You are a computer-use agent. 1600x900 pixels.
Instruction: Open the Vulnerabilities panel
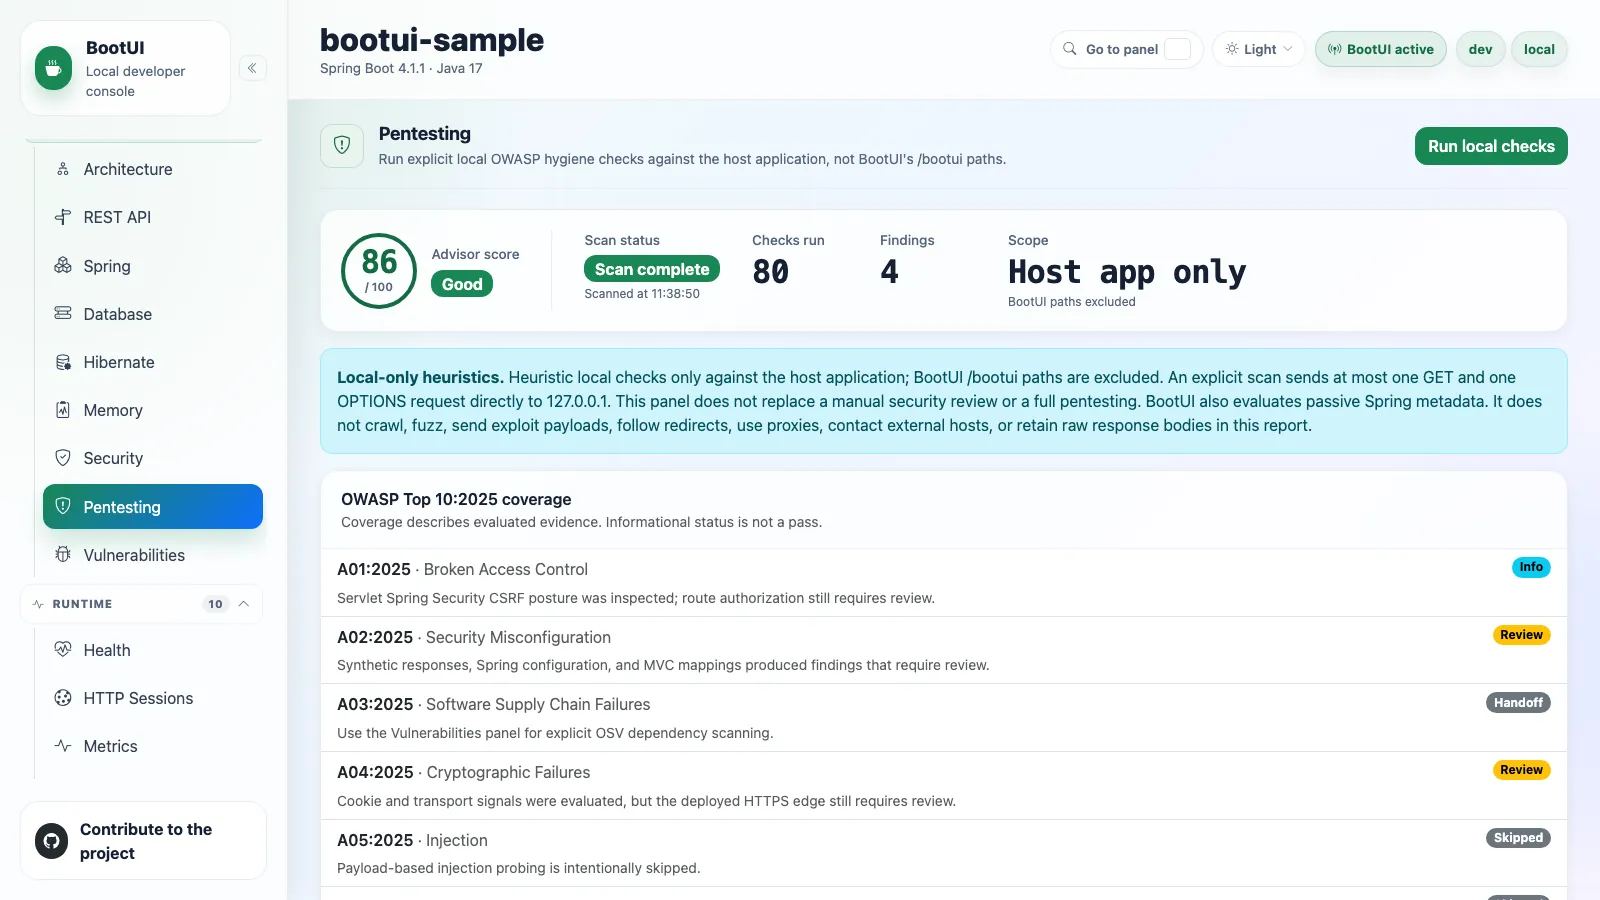(153, 554)
